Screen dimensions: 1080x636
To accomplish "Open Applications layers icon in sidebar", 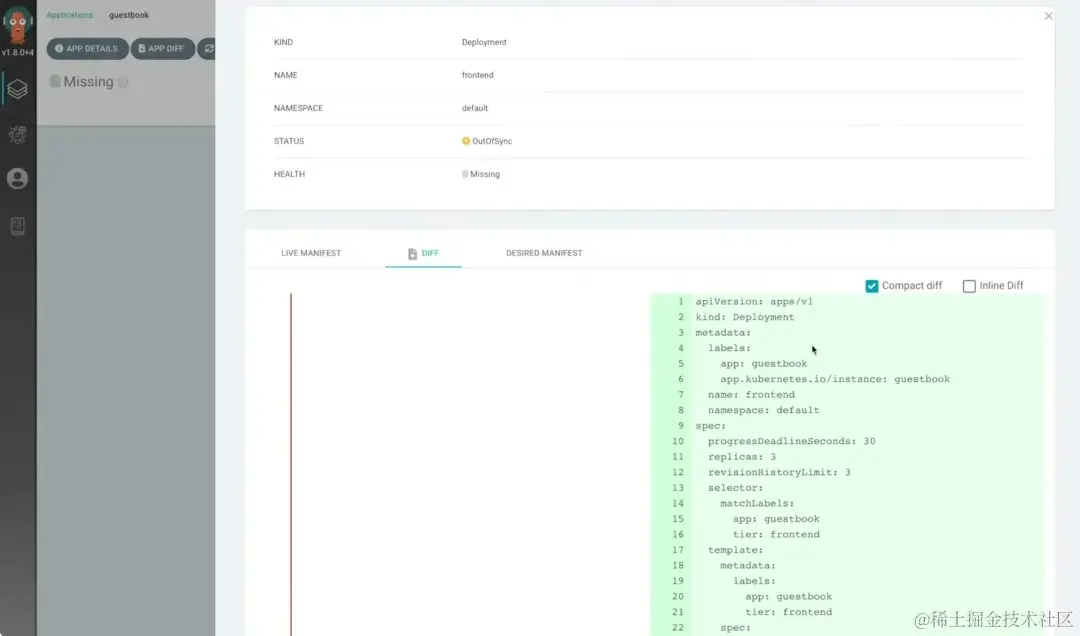I will tap(17, 89).
